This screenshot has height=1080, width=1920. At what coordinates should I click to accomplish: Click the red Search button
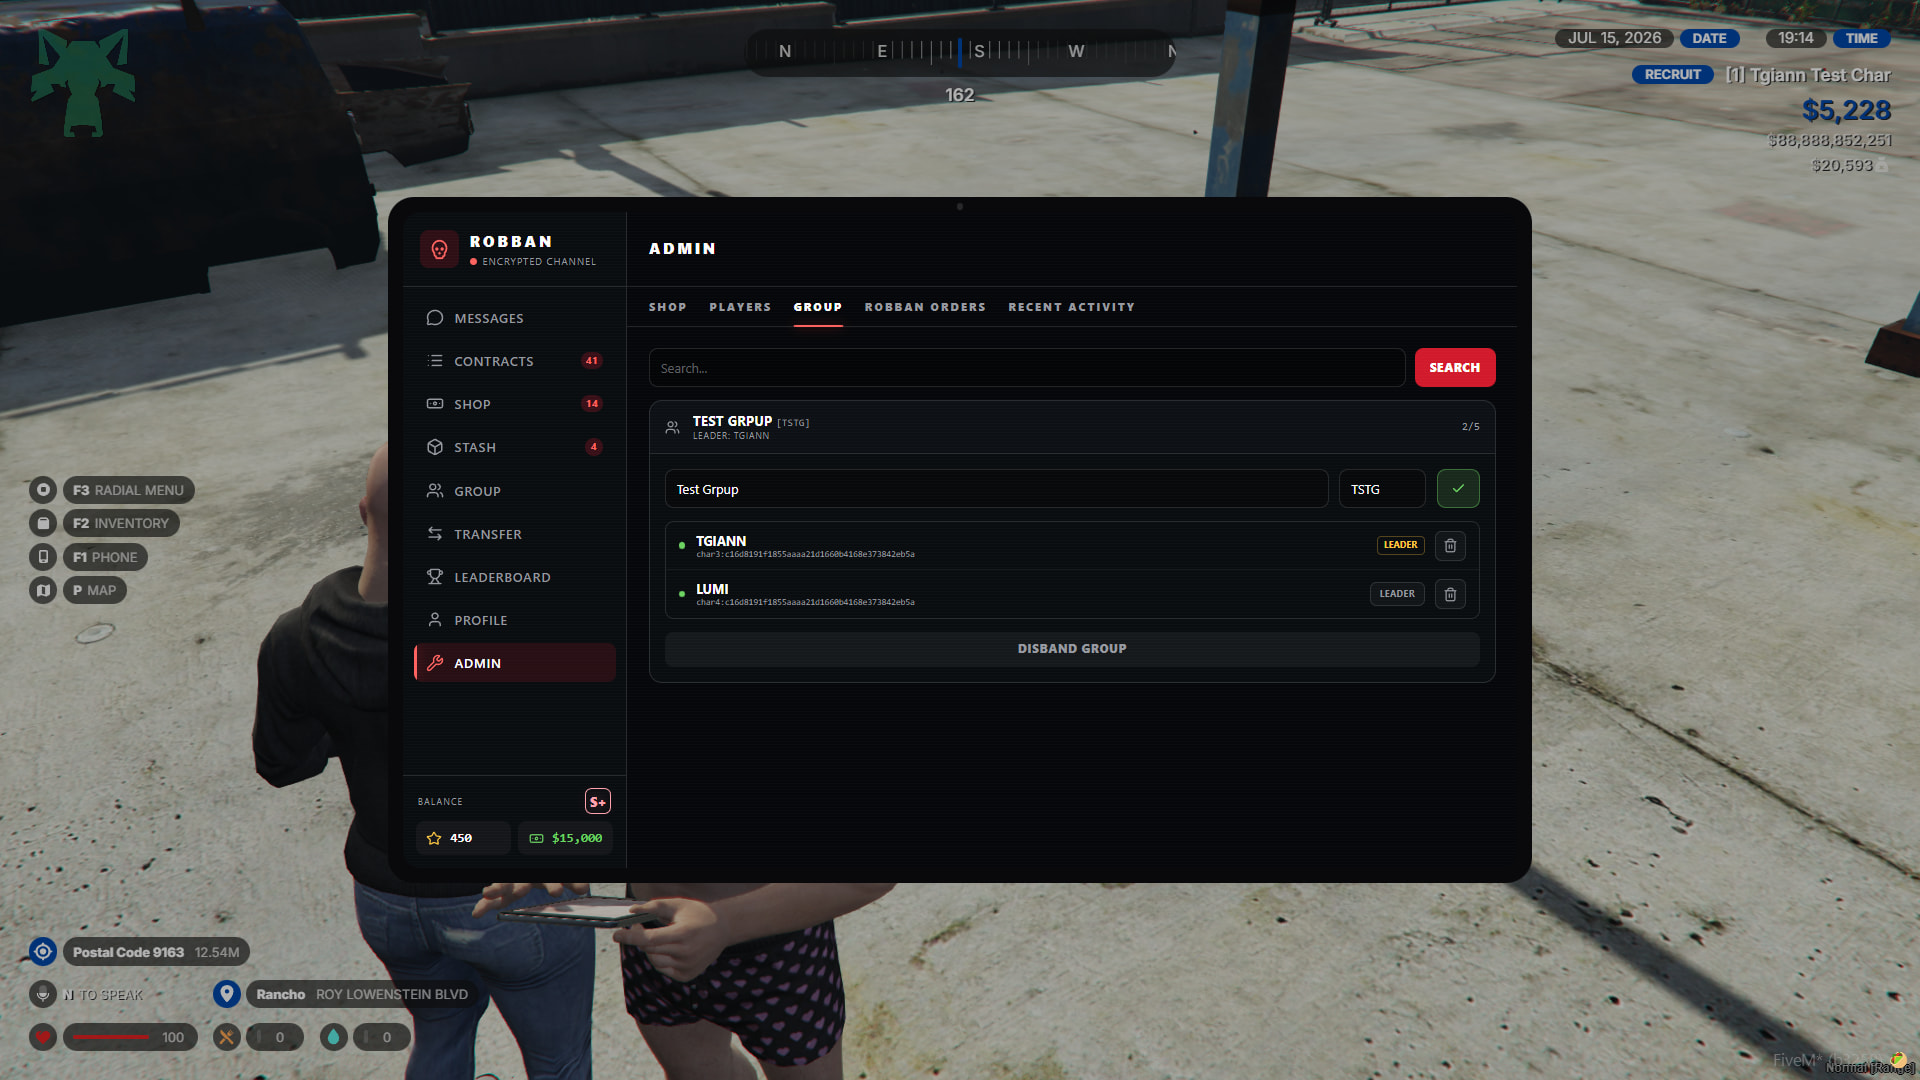(1455, 368)
